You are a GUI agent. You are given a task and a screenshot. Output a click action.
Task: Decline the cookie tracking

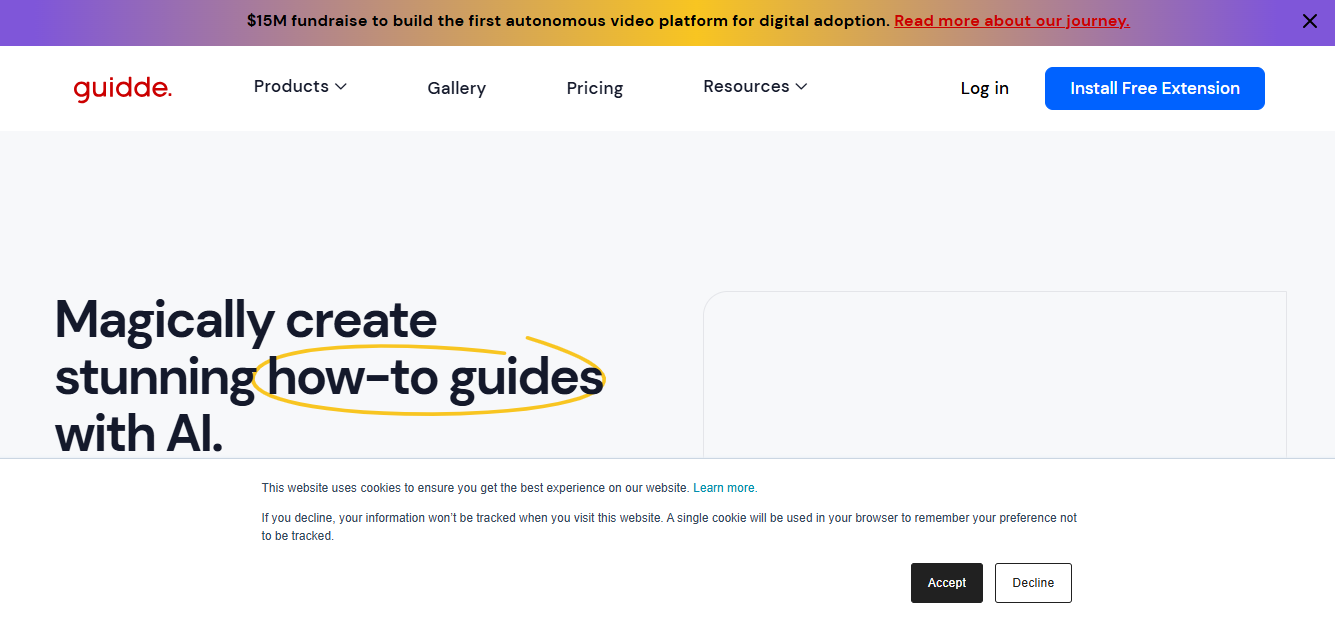click(x=1033, y=583)
